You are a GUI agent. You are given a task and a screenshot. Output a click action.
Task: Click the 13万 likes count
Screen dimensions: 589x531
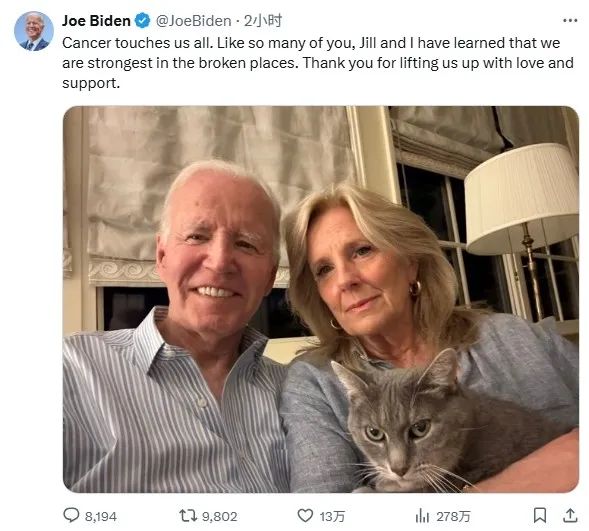click(x=332, y=517)
